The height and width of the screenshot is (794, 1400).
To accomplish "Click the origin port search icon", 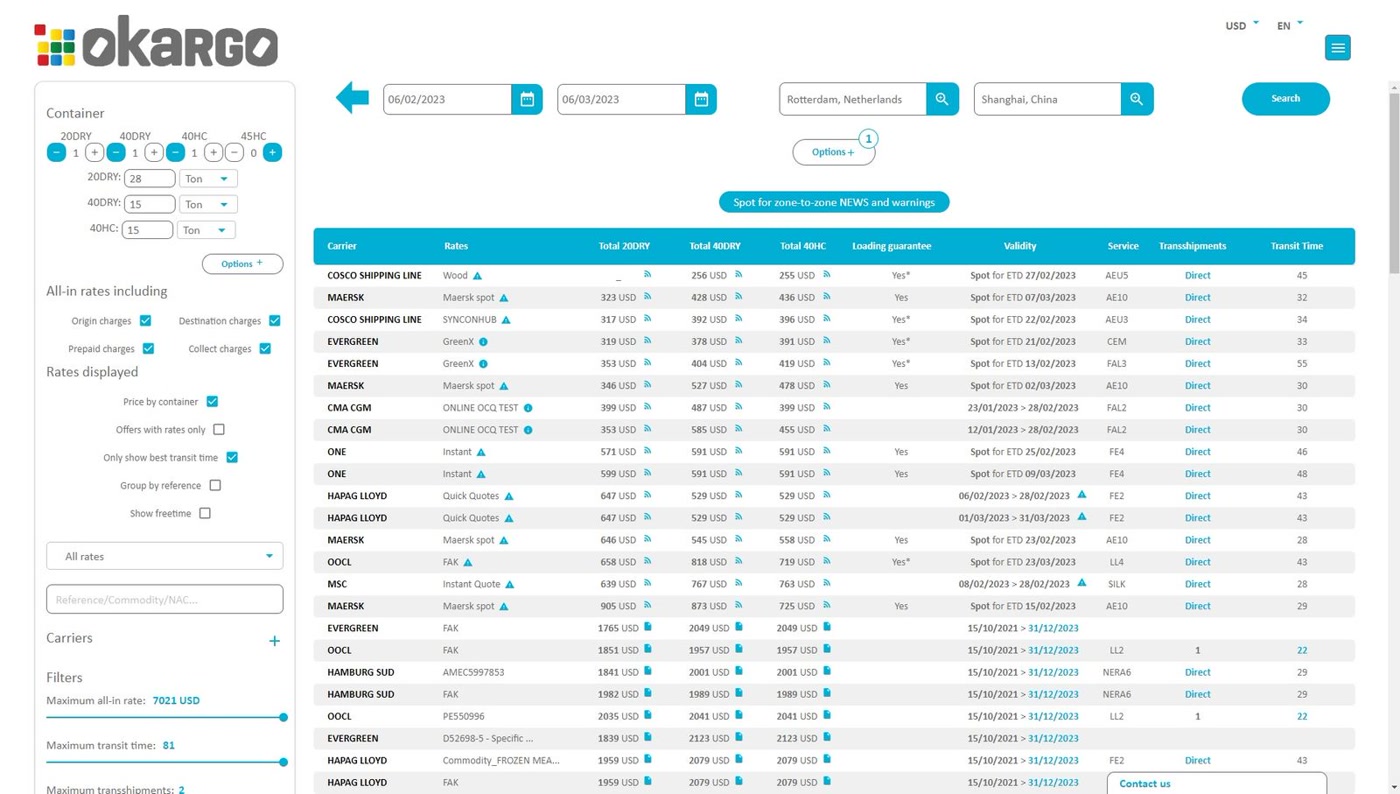I will coord(942,99).
